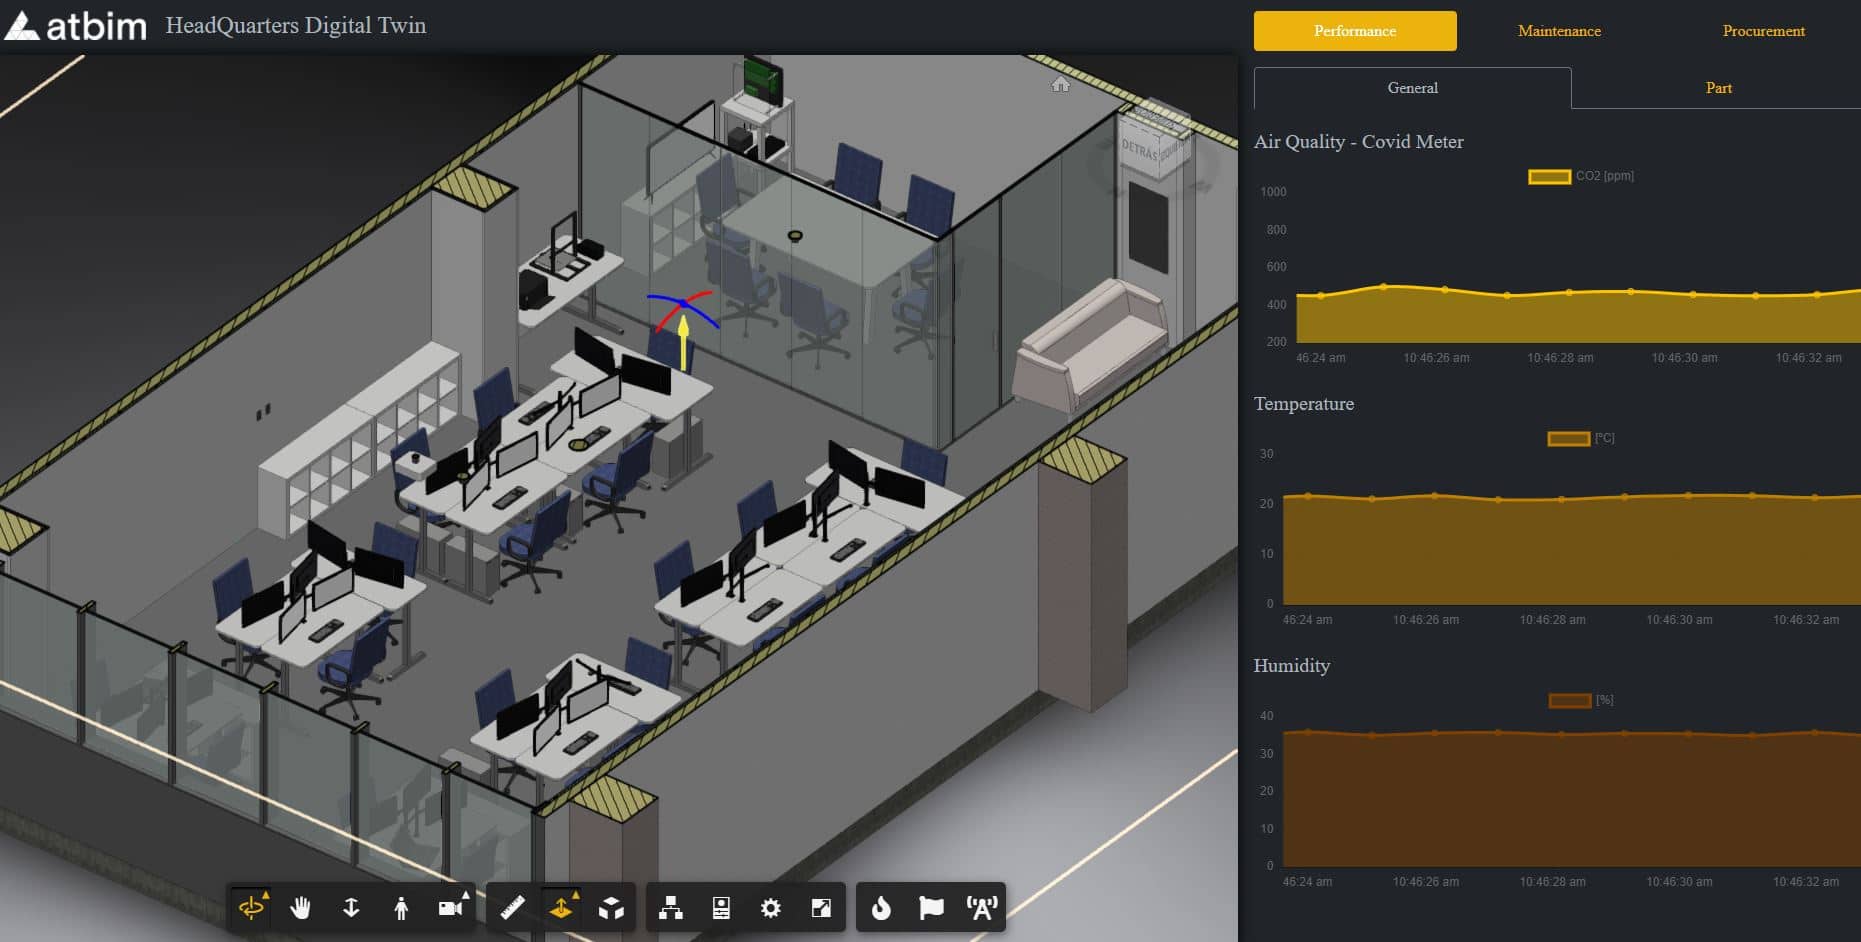Select the Orbit tool in viewer toolbar
The width and height of the screenshot is (1861, 942).
(x=251, y=908)
